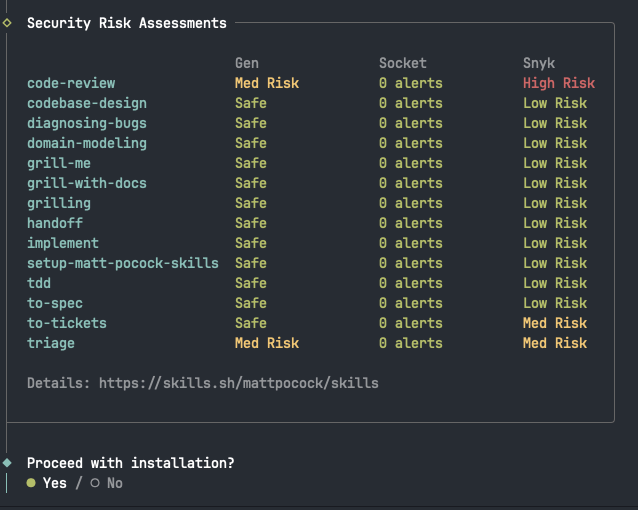Image resolution: width=638 pixels, height=510 pixels.
Task: Select the grilling skill name
Action: tap(59, 203)
